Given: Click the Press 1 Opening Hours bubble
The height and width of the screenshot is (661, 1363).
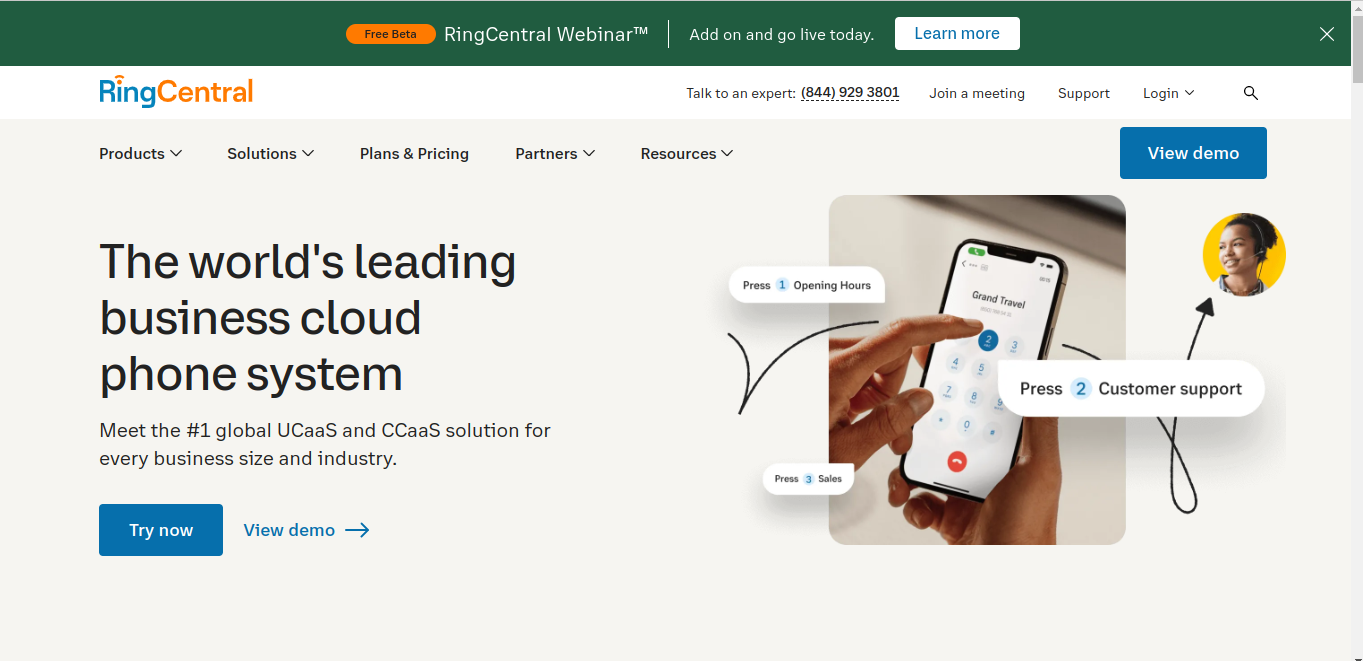Looking at the screenshot, I should [x=806, y=285].
